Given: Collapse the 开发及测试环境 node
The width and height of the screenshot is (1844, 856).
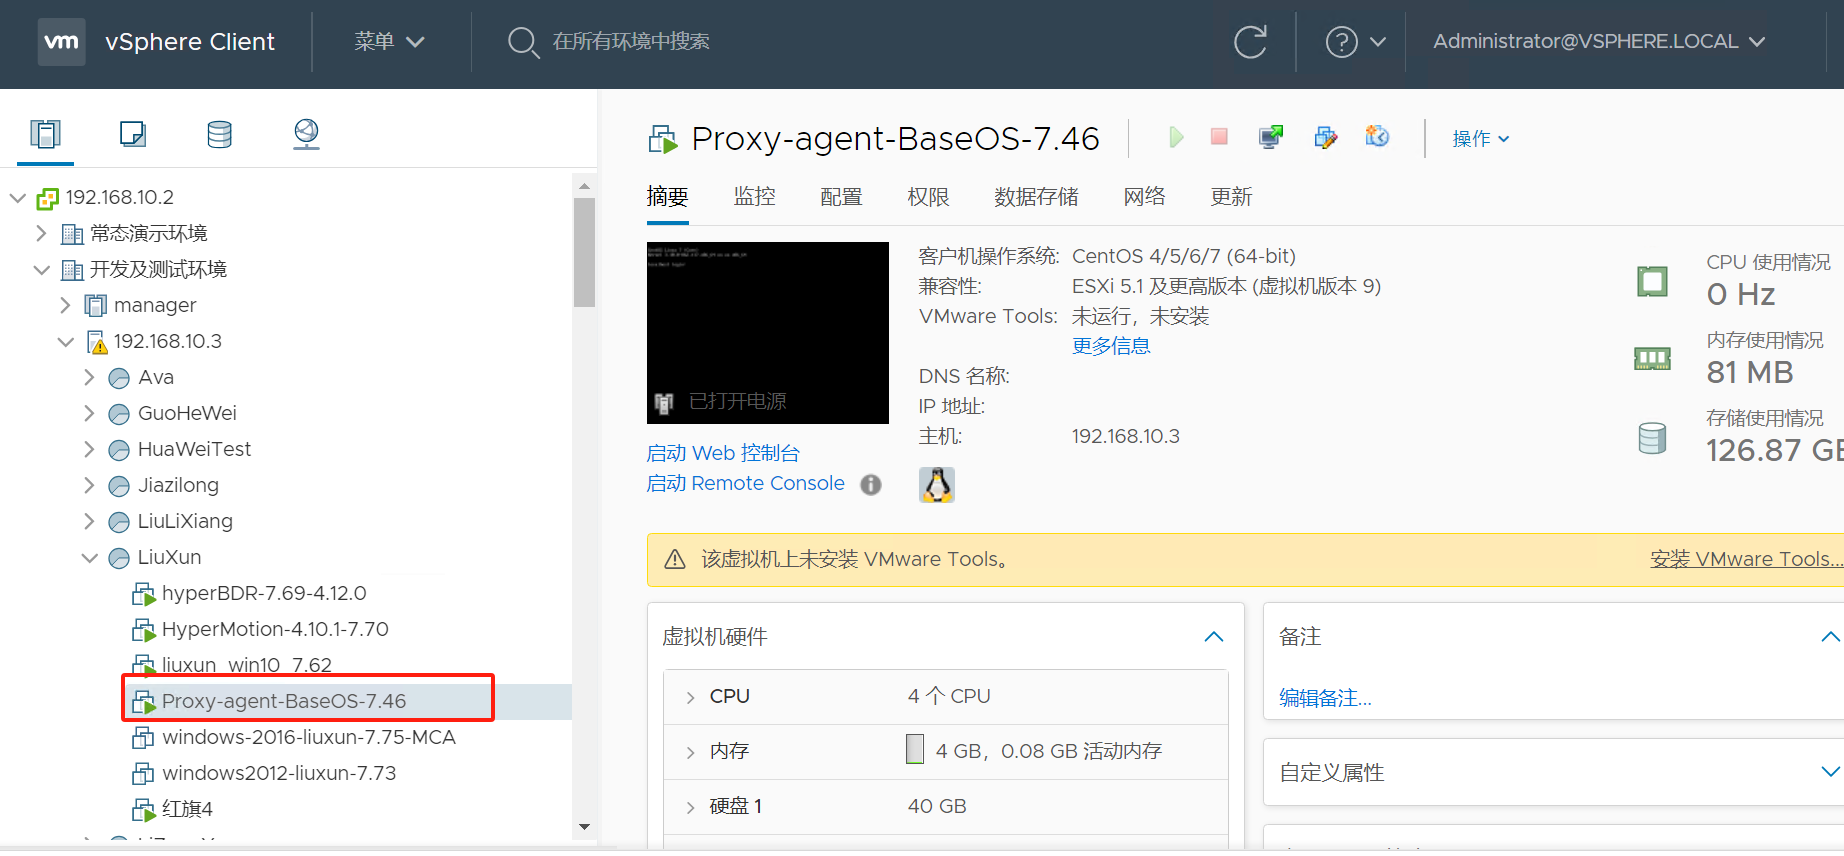Looking at the screenshot, I should click(x=41, y=270).
